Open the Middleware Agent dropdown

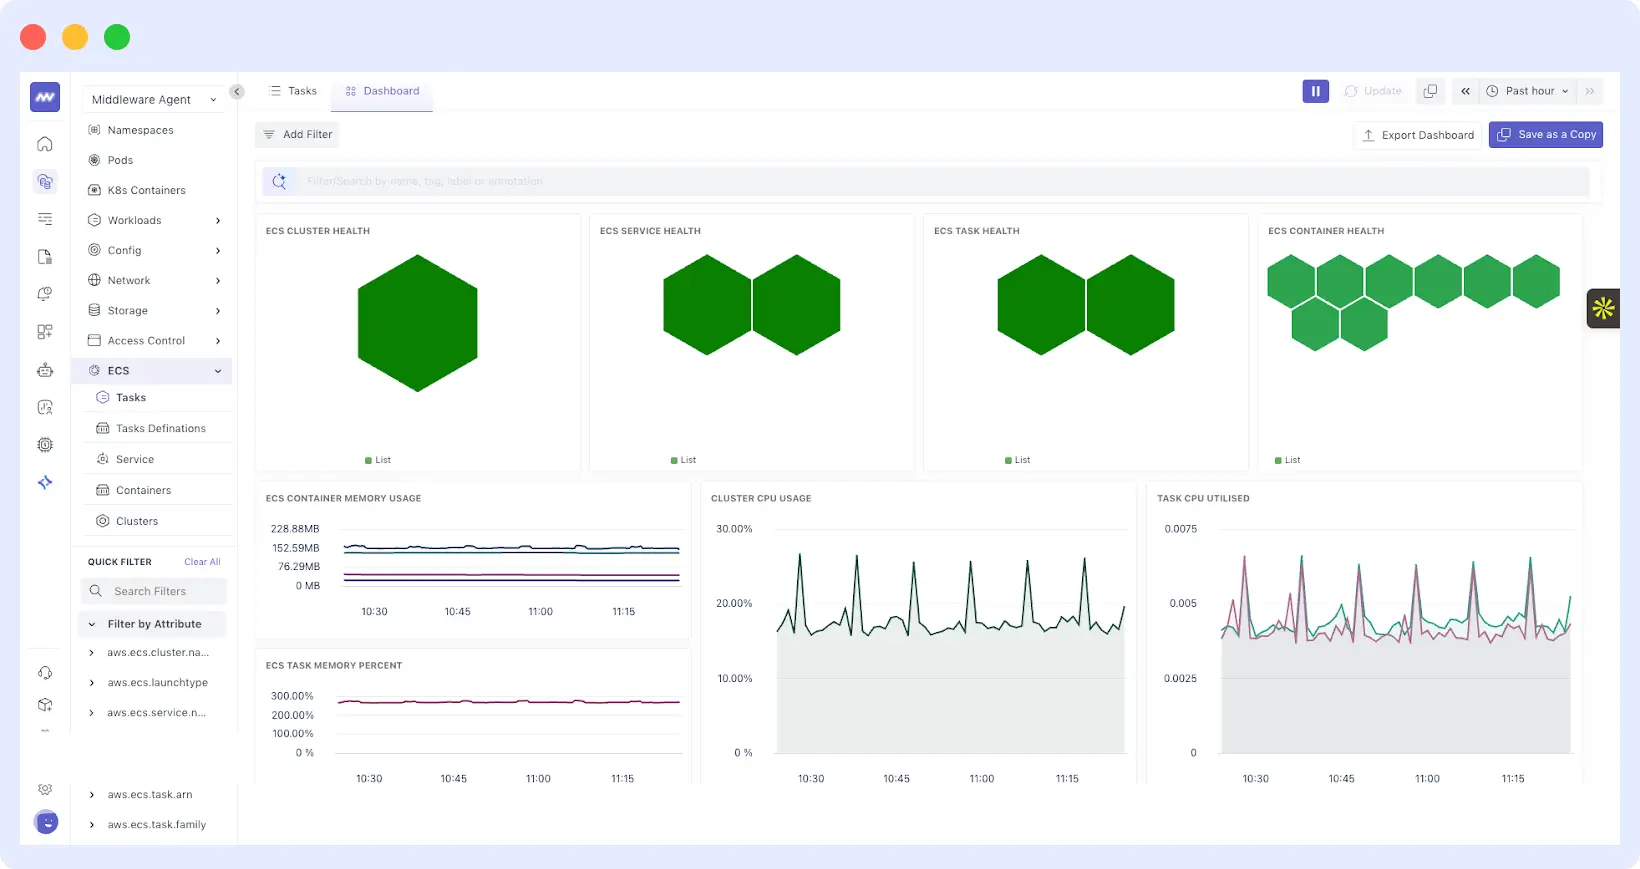154,100
